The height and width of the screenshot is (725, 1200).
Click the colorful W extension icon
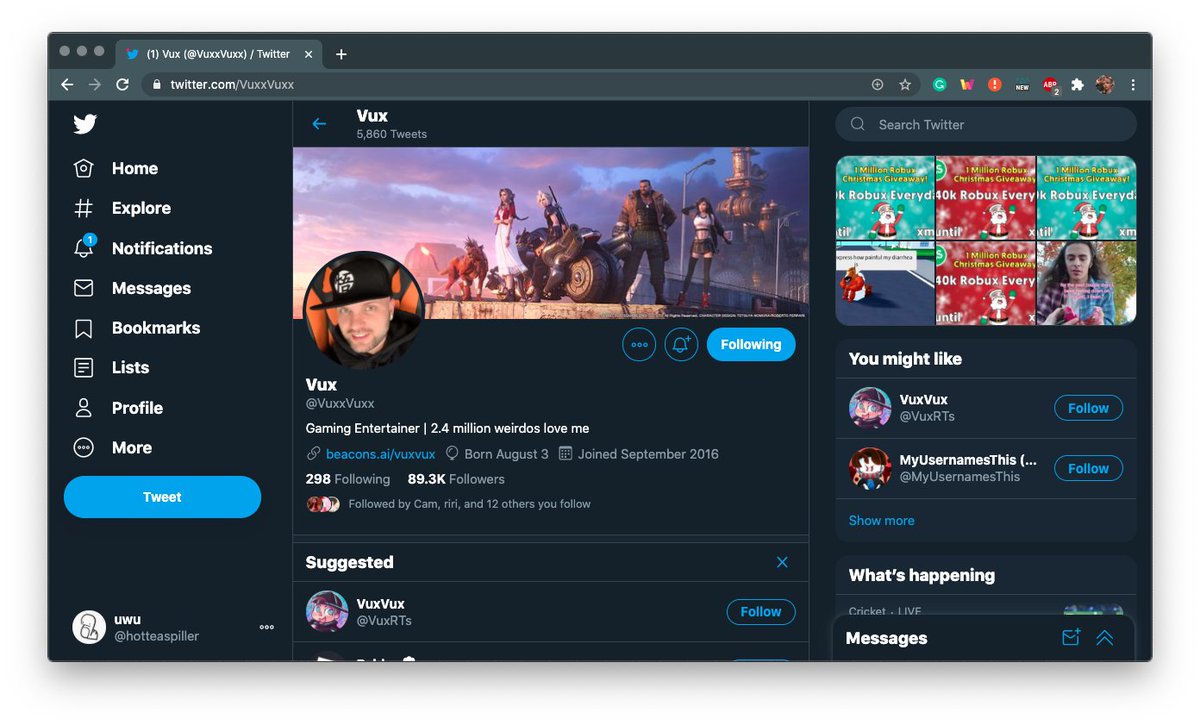(967, 85)
